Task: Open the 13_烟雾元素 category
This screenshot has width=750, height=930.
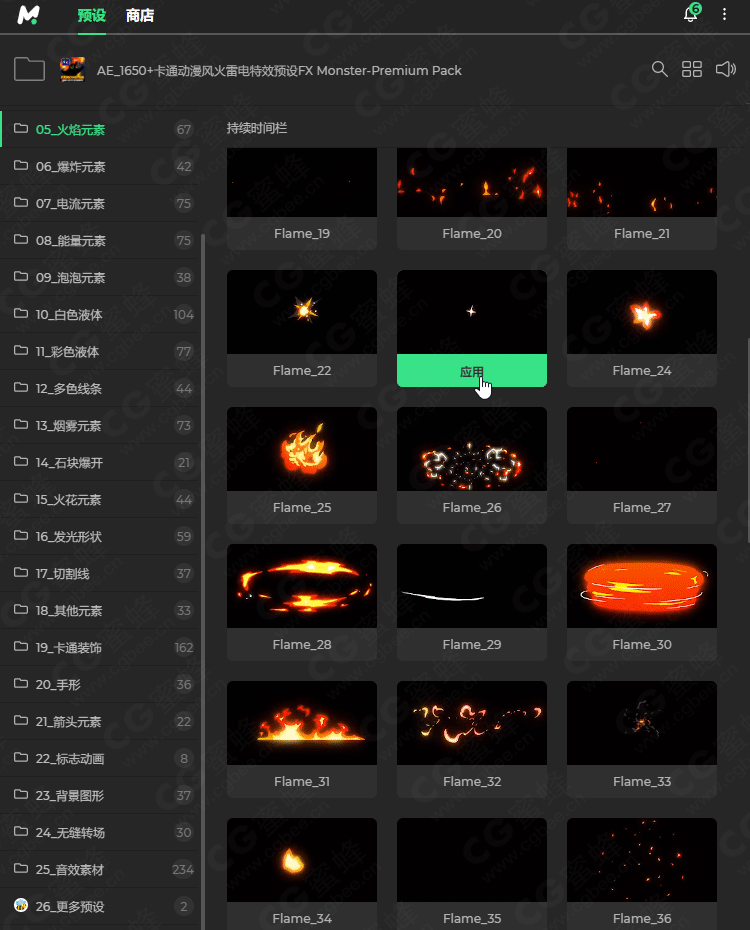Action: point(100,426)
